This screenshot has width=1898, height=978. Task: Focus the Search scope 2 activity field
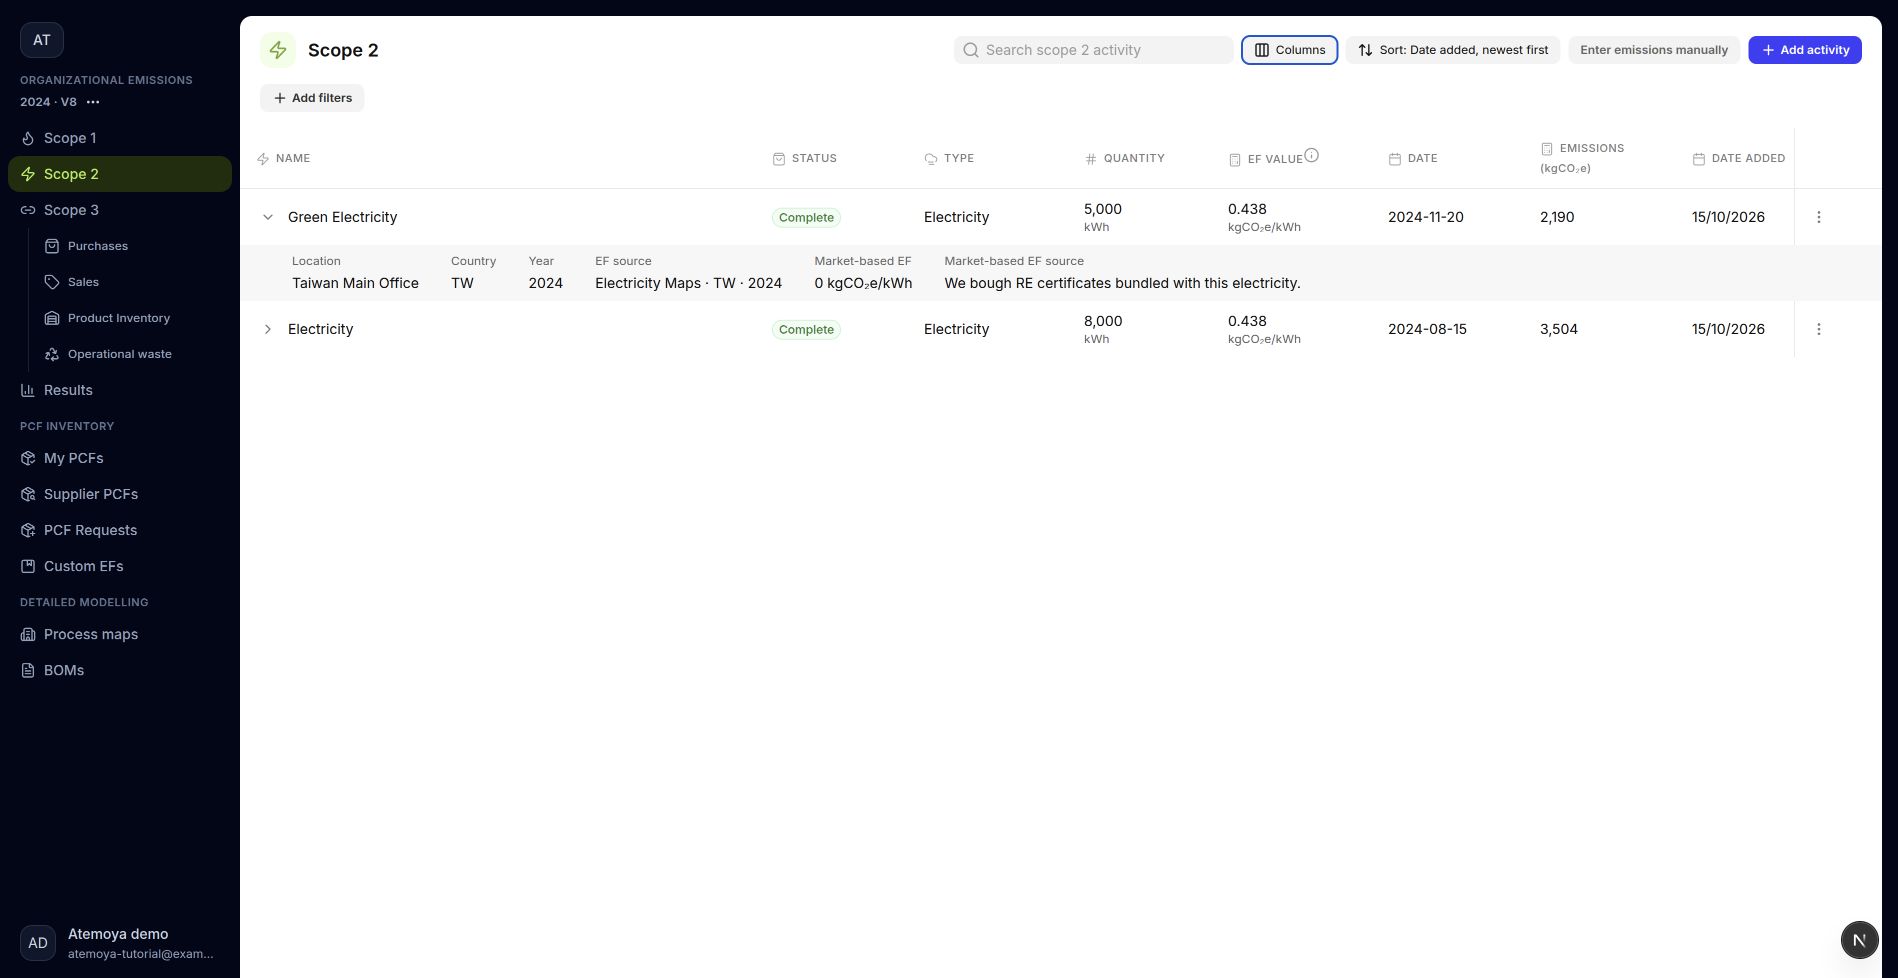point(1093,50)
